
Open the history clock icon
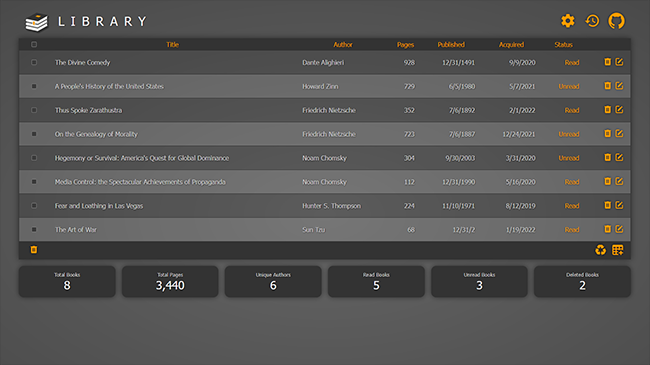pos(592,21)
